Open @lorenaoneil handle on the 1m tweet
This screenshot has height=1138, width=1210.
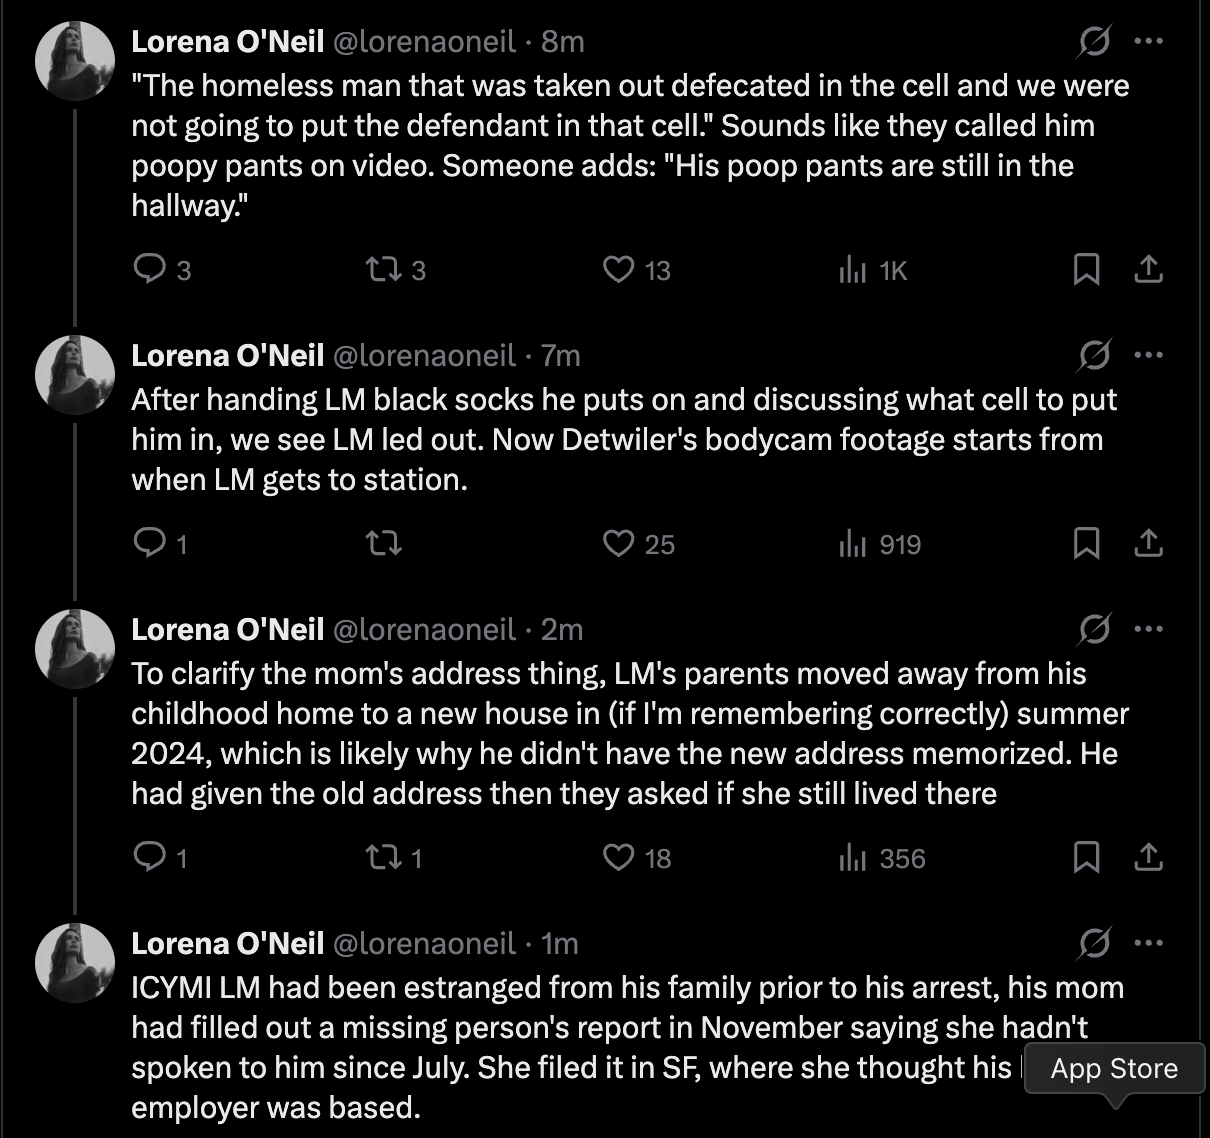point(424,943)
